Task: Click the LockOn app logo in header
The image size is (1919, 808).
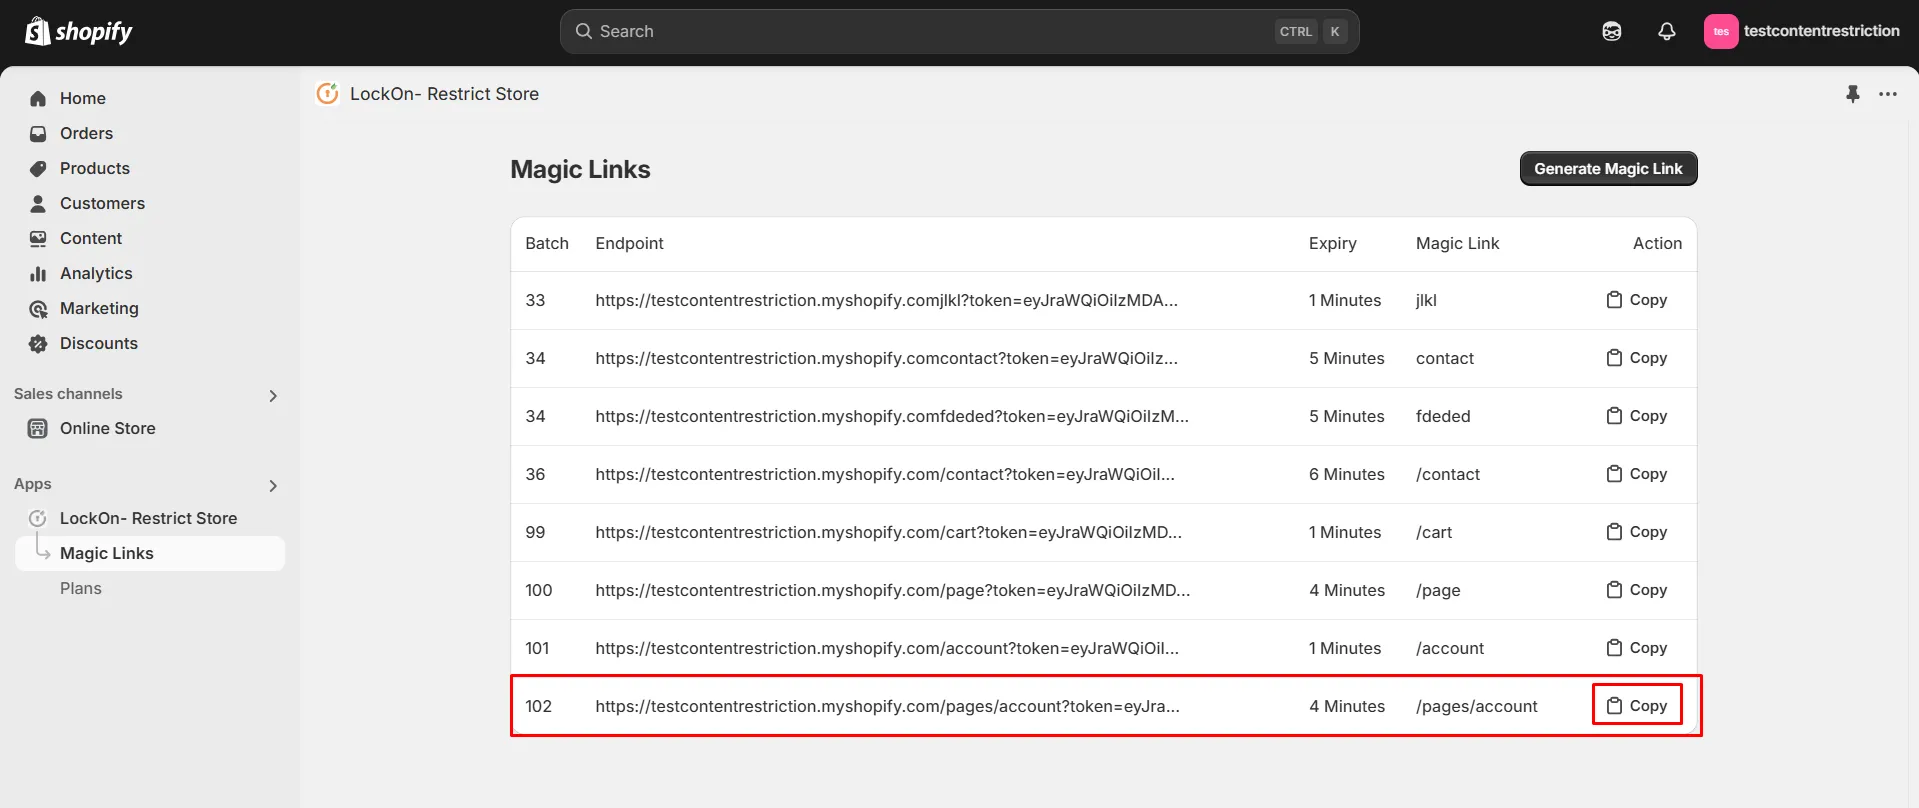Action: pos(327,94)
